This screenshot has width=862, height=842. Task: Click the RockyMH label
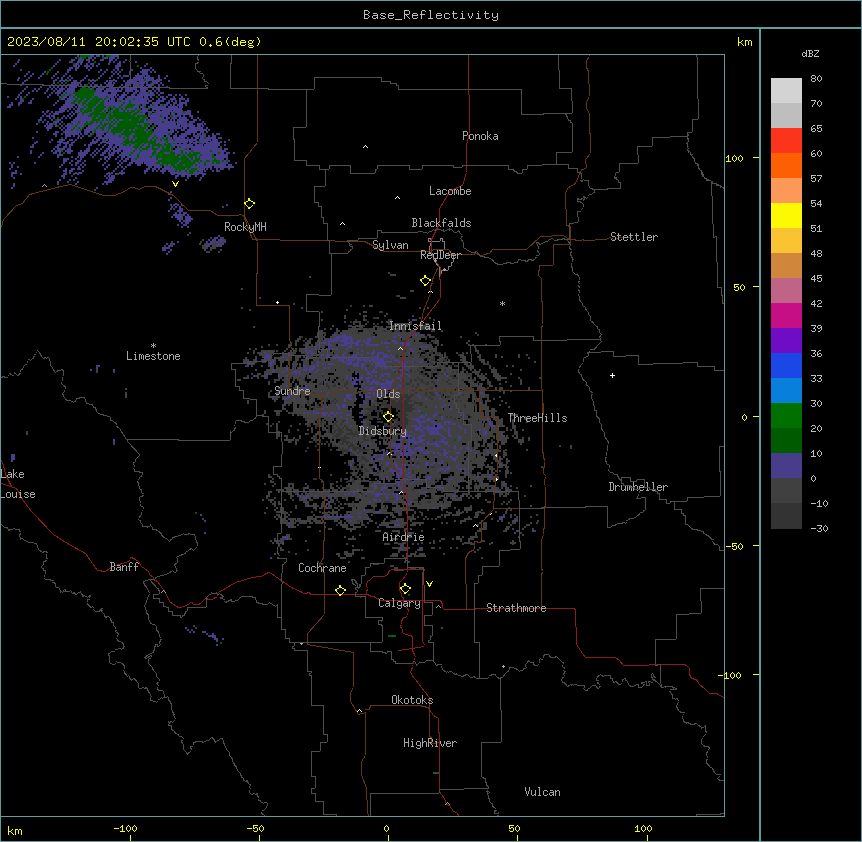245,227
